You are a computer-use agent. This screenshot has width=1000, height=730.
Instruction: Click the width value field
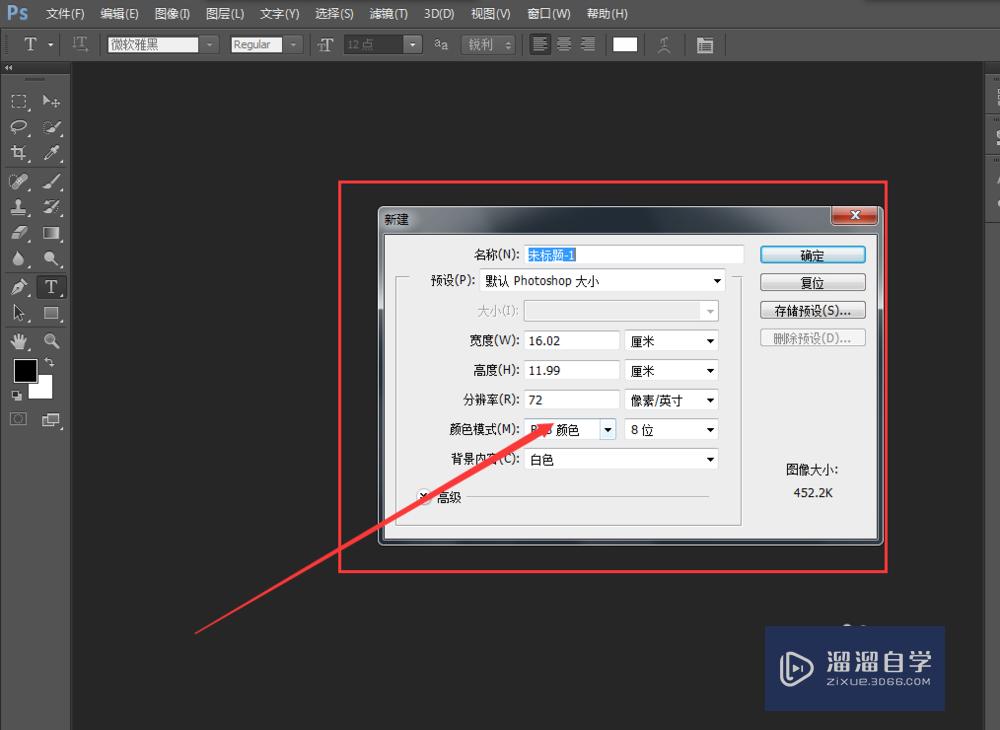(571, 340)
